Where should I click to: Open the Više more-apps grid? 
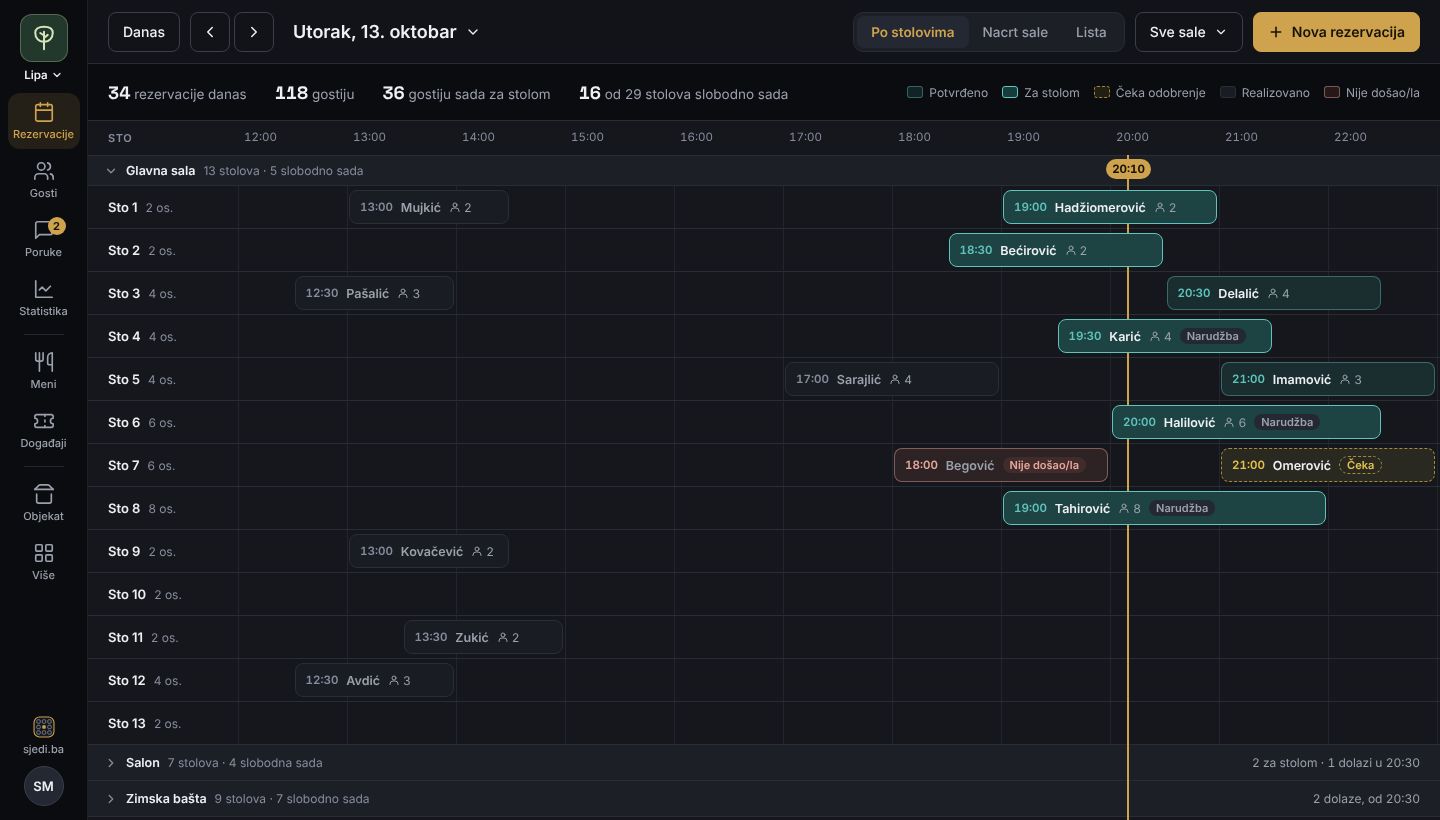(x=43, y=562)
